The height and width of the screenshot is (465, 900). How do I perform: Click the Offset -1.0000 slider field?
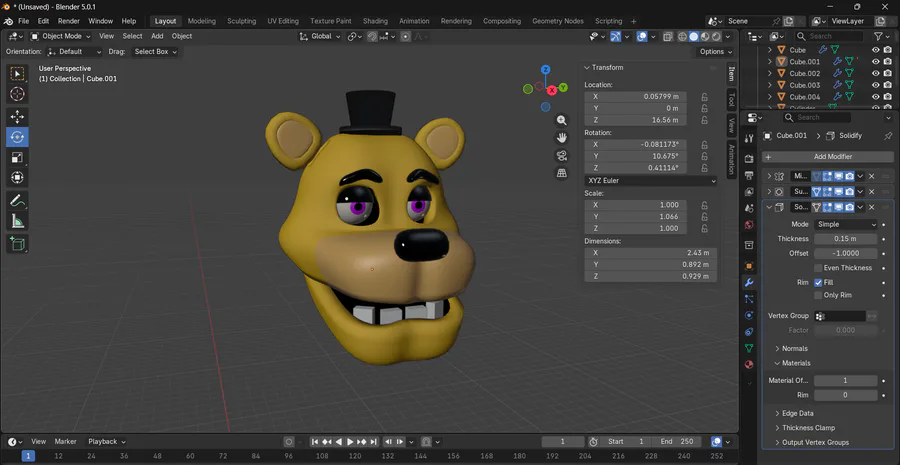[x=845, y=253]
